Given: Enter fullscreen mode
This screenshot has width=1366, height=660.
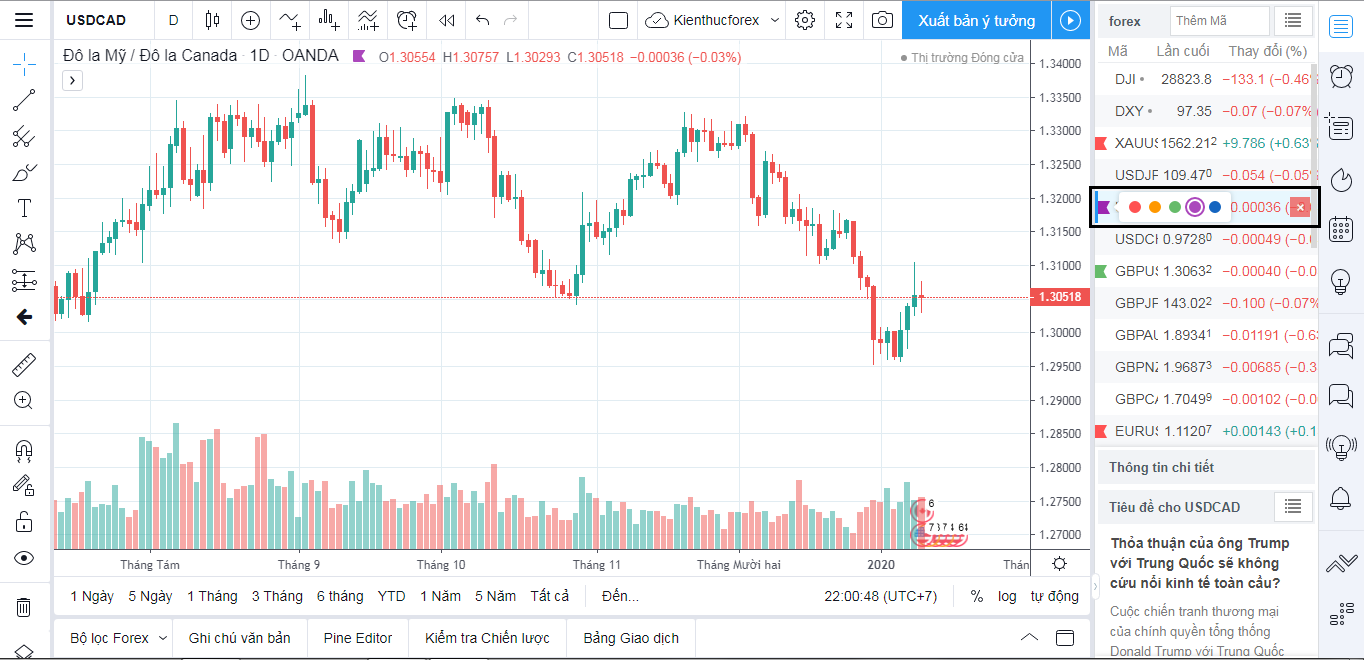Looking at the screenshot, I should point(844,20).
